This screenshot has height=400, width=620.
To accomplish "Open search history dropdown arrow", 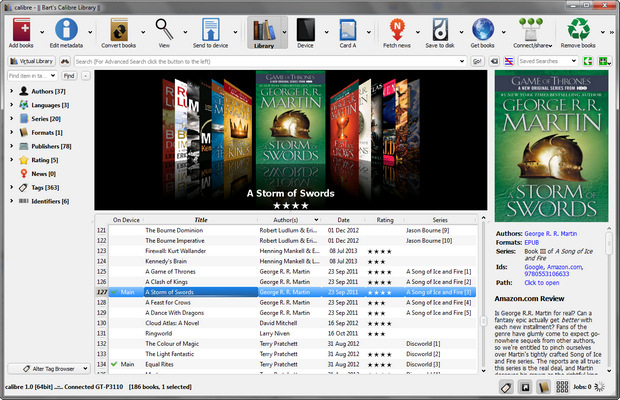I will [x=461, y=61].
